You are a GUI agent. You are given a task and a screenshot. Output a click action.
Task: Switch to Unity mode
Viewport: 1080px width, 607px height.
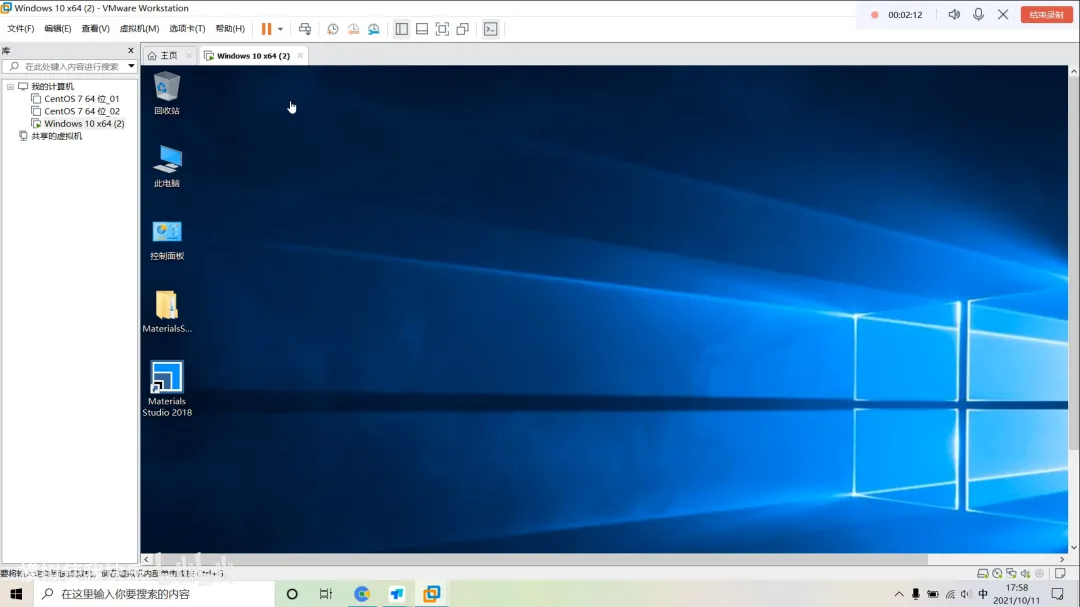pyautogui.click(x=463, y=29)
